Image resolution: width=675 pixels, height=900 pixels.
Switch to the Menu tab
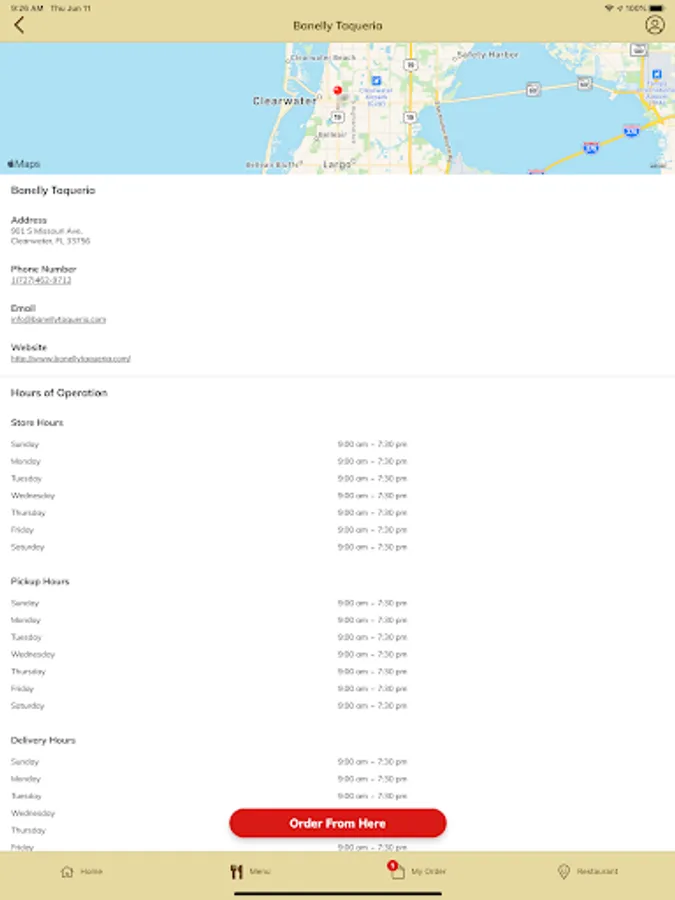coord(250,871)
